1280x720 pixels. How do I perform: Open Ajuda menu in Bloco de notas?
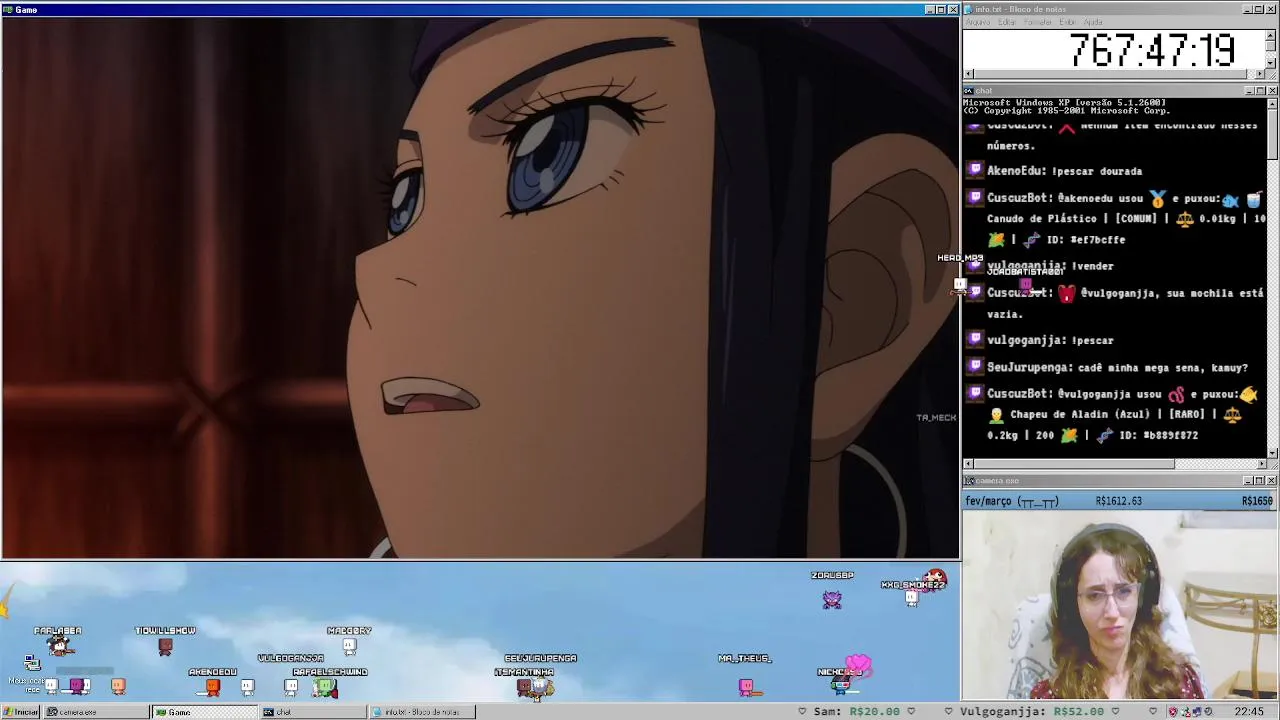pyautogui.click(x=1093, y=22)
